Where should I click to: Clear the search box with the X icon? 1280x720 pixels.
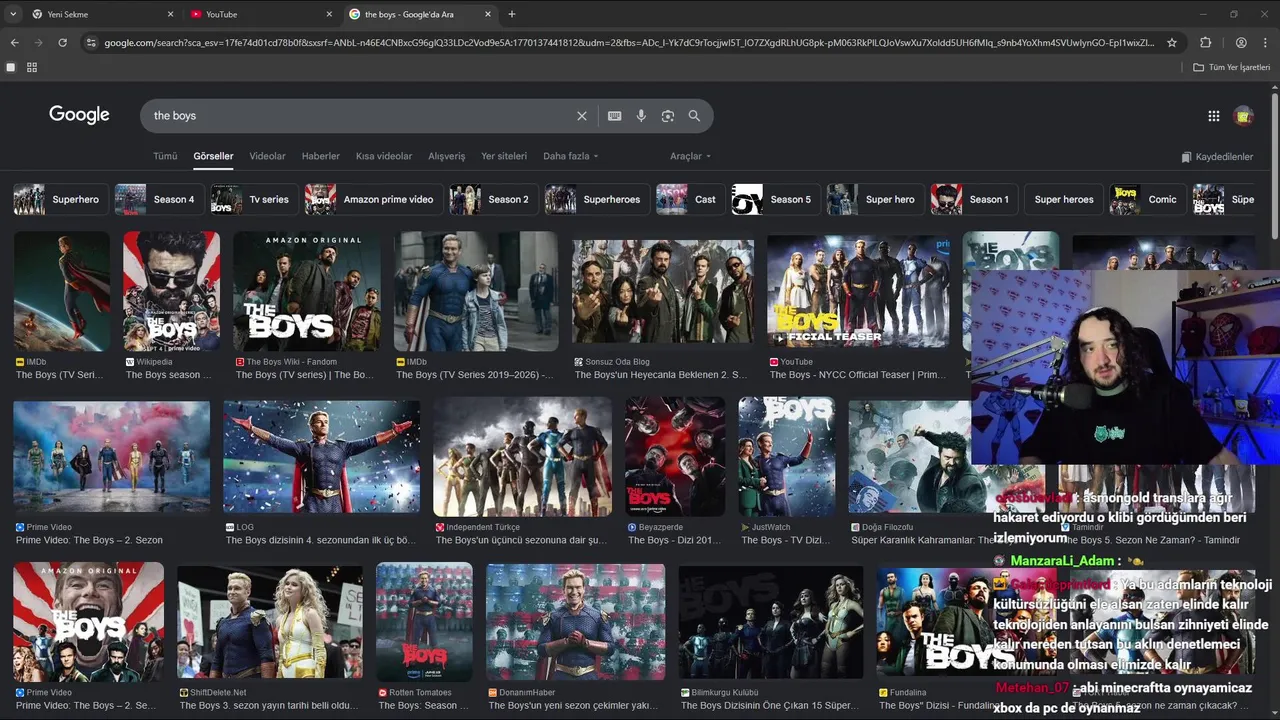point(582,116)
